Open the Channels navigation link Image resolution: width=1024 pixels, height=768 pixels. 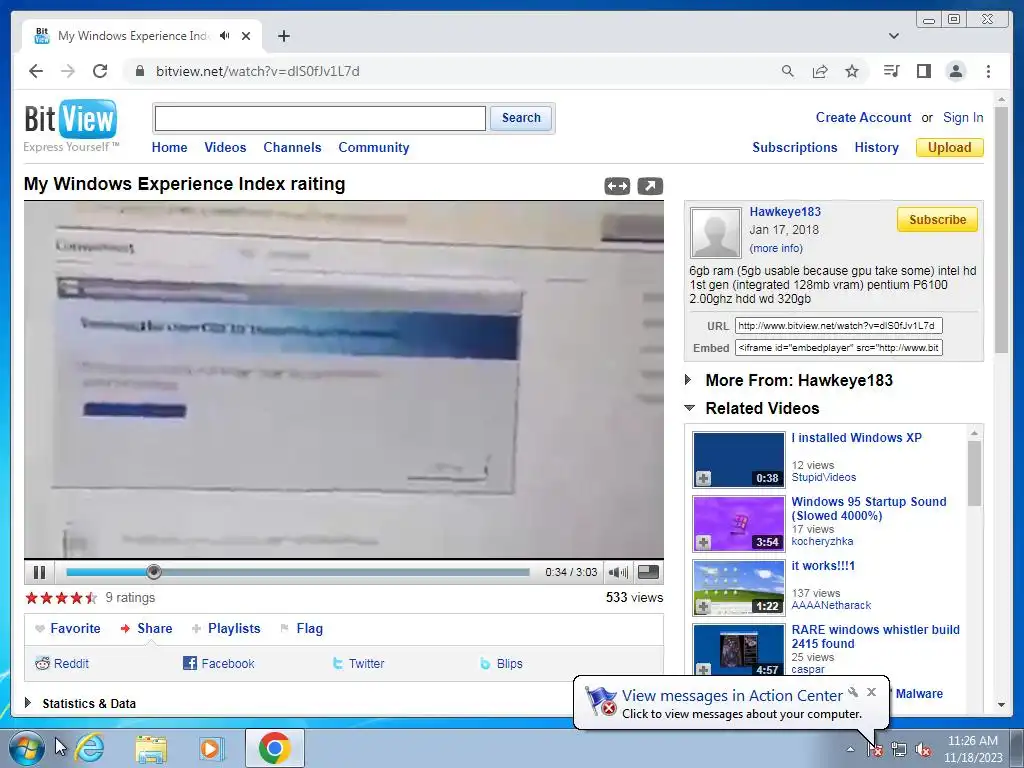(x=292, y=148)
